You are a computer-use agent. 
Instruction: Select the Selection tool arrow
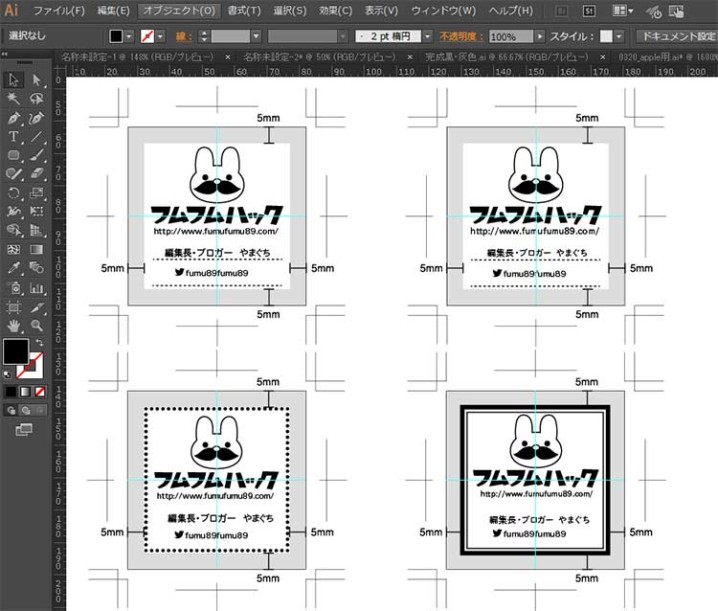[14, 80]
